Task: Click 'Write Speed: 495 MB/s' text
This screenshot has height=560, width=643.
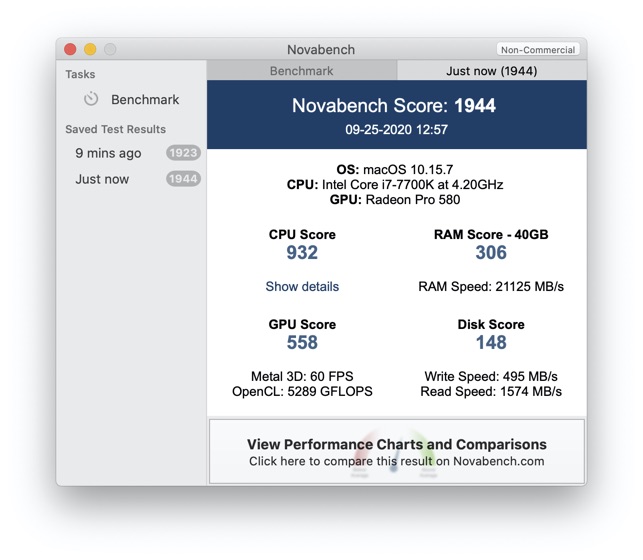Action: pos(491,376)
